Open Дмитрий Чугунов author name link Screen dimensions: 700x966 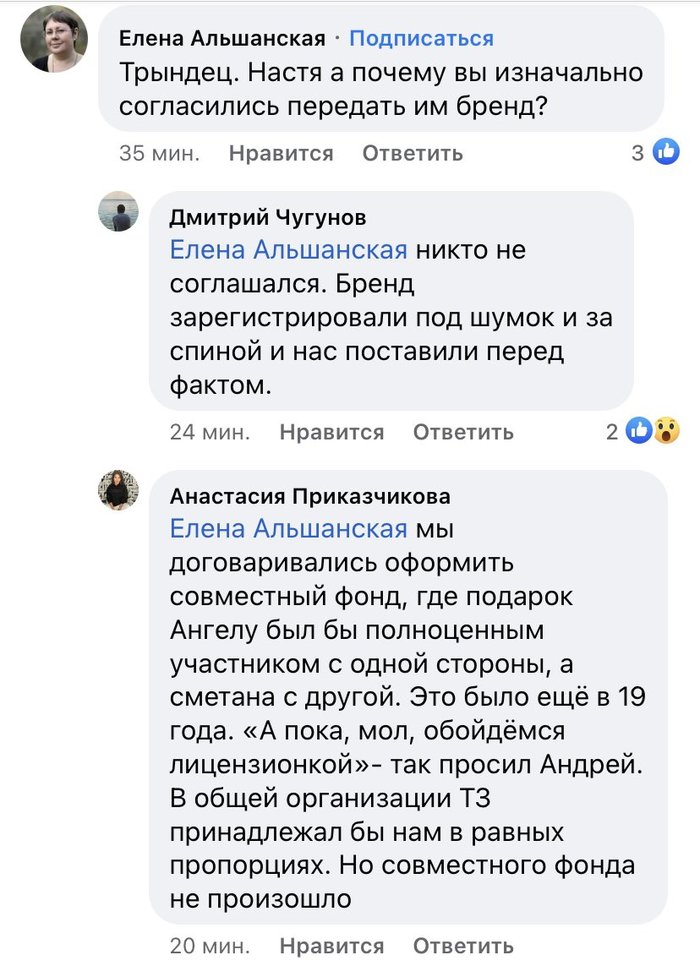point(268,217)
